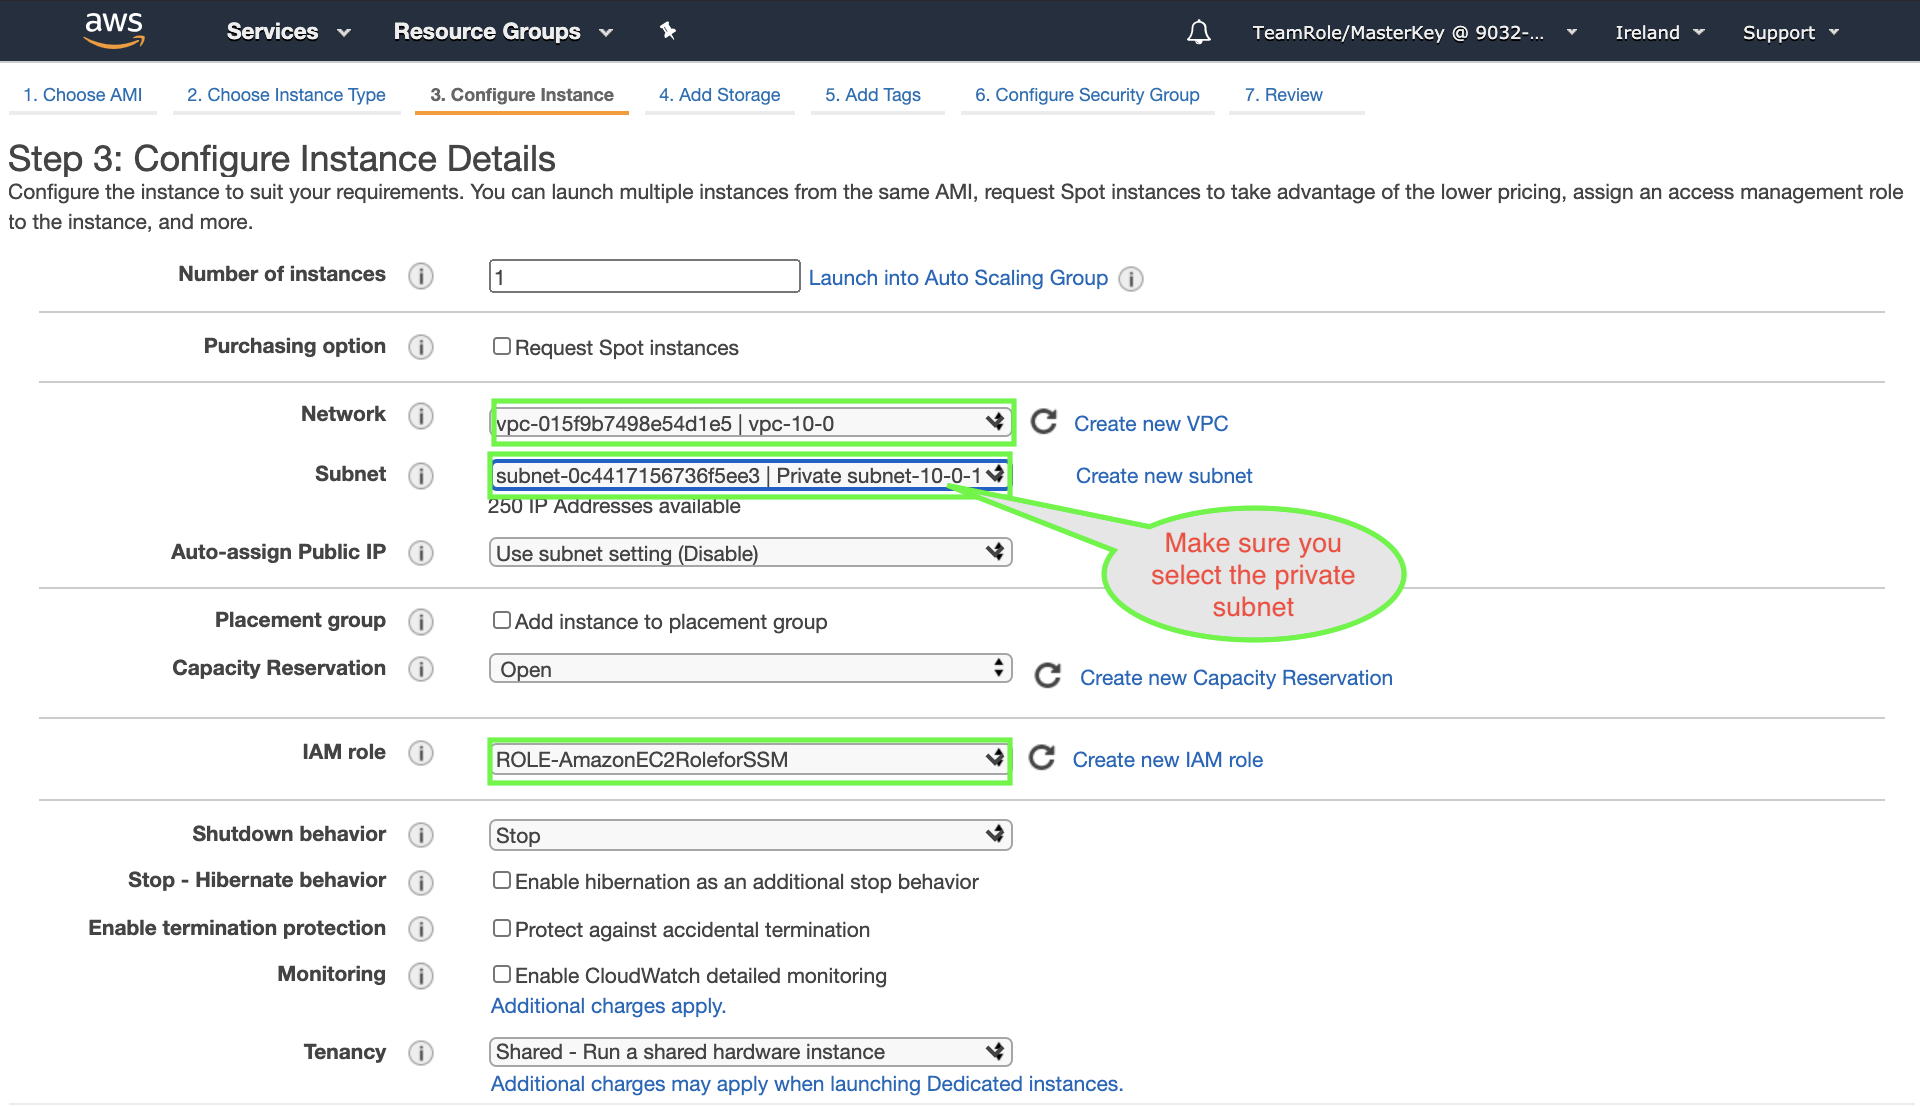1920x1106 pixels.
Task: Show info for Auto-assign Public IP
Action: click(x=421, y=553)
